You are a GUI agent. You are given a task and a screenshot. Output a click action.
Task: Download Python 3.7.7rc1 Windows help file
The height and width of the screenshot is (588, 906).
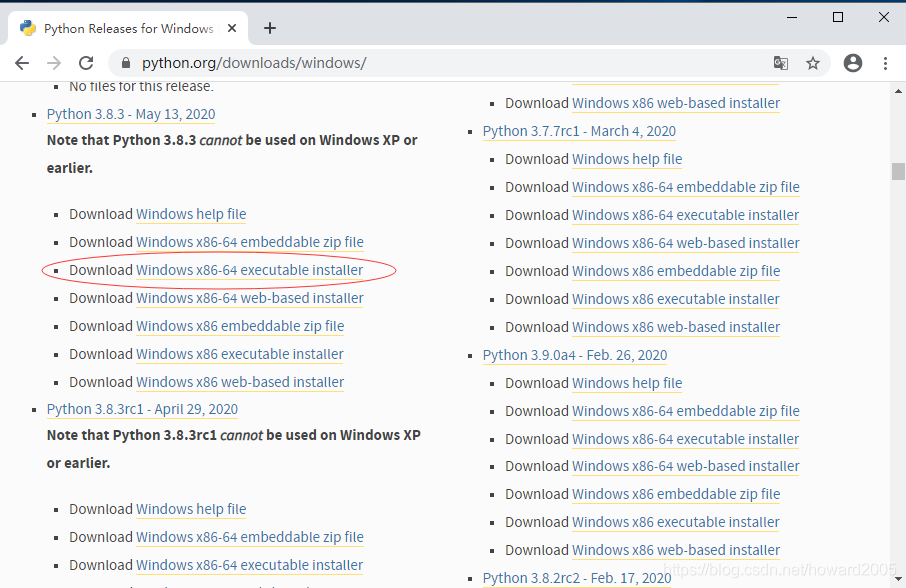627,159
